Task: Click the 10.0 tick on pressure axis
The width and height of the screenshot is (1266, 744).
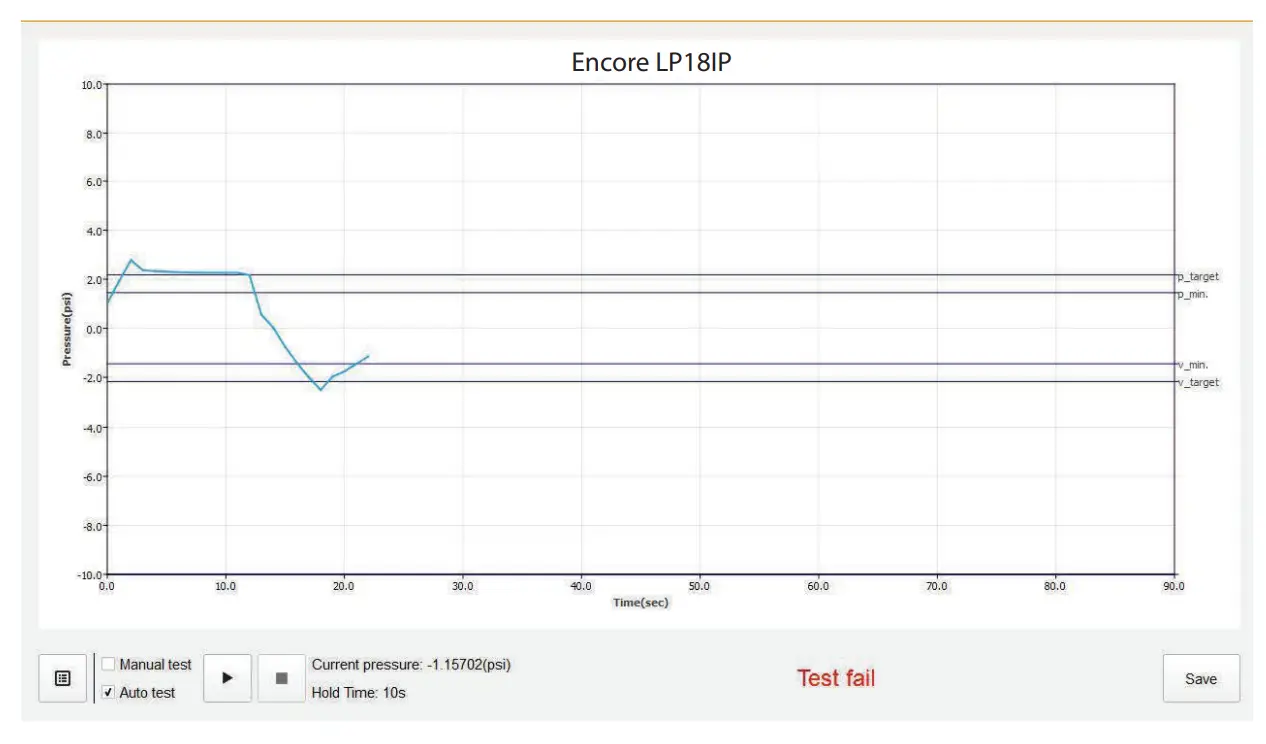Action: click(x=92, y=85)
